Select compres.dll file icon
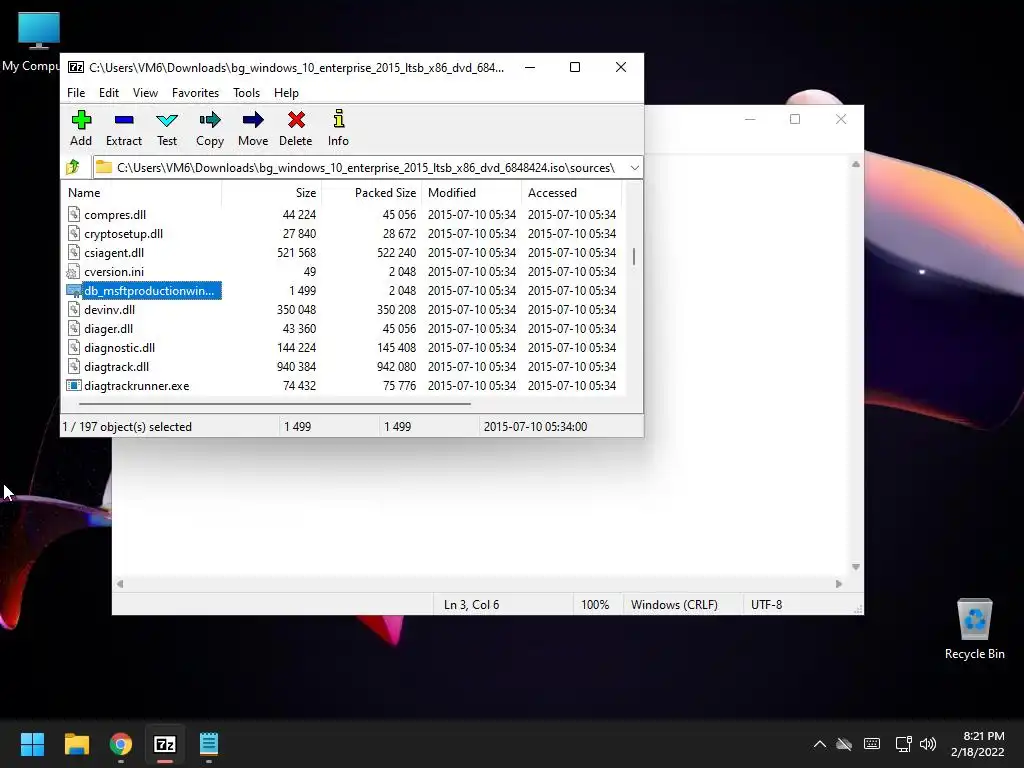 (74, 214)
